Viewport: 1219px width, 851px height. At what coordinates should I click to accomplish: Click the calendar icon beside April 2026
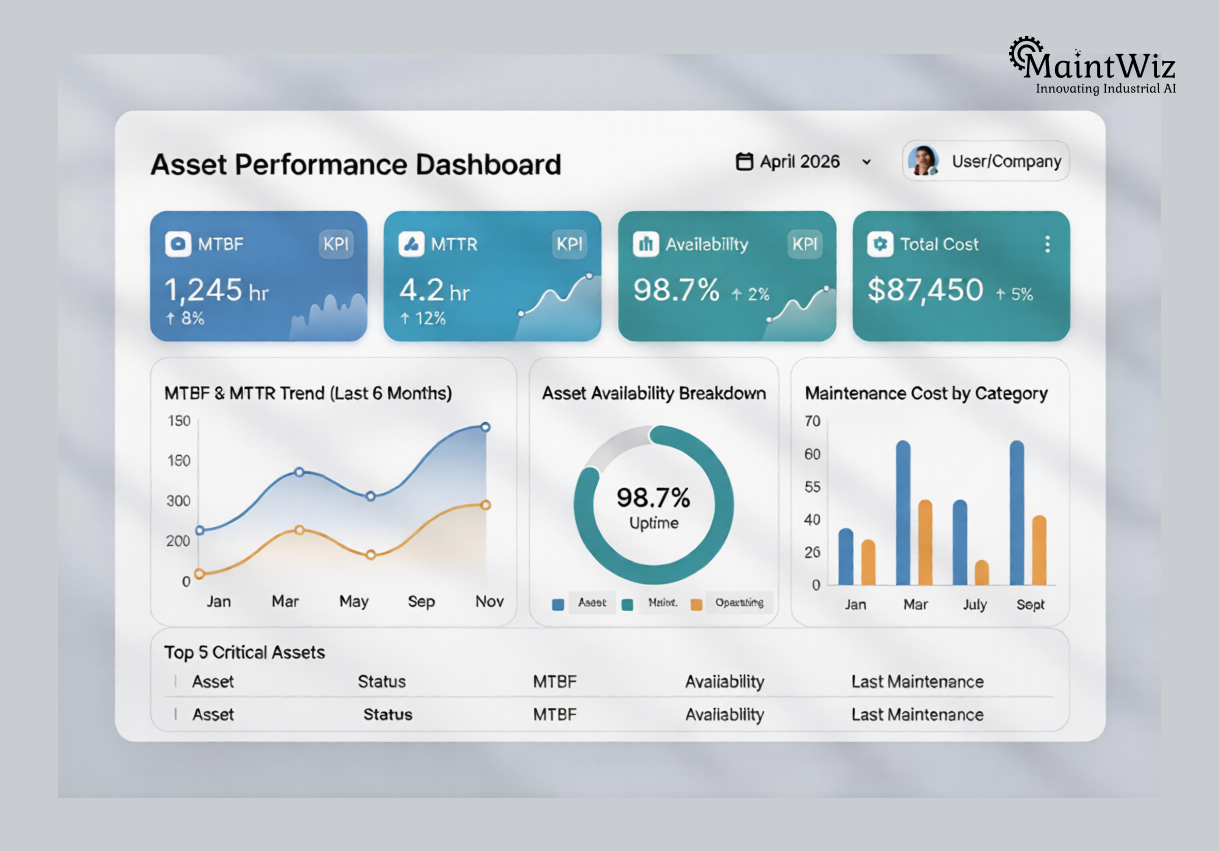(x=743, y=161)
